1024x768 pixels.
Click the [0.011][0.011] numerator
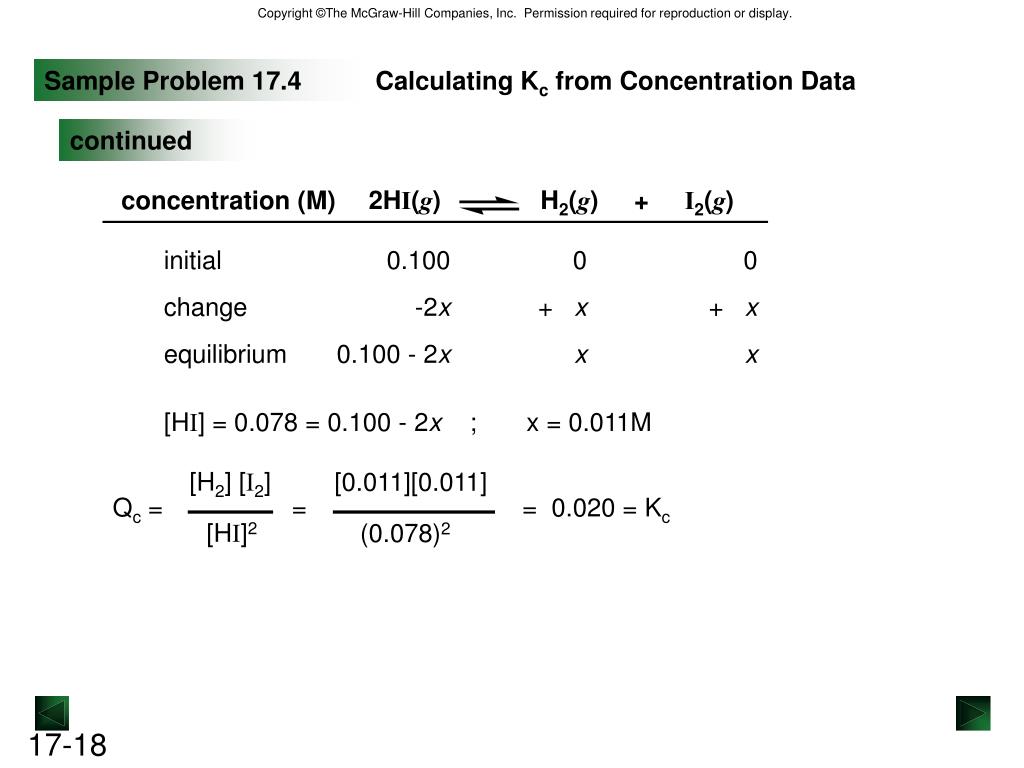pyautogui.click(x=411, y=483)
